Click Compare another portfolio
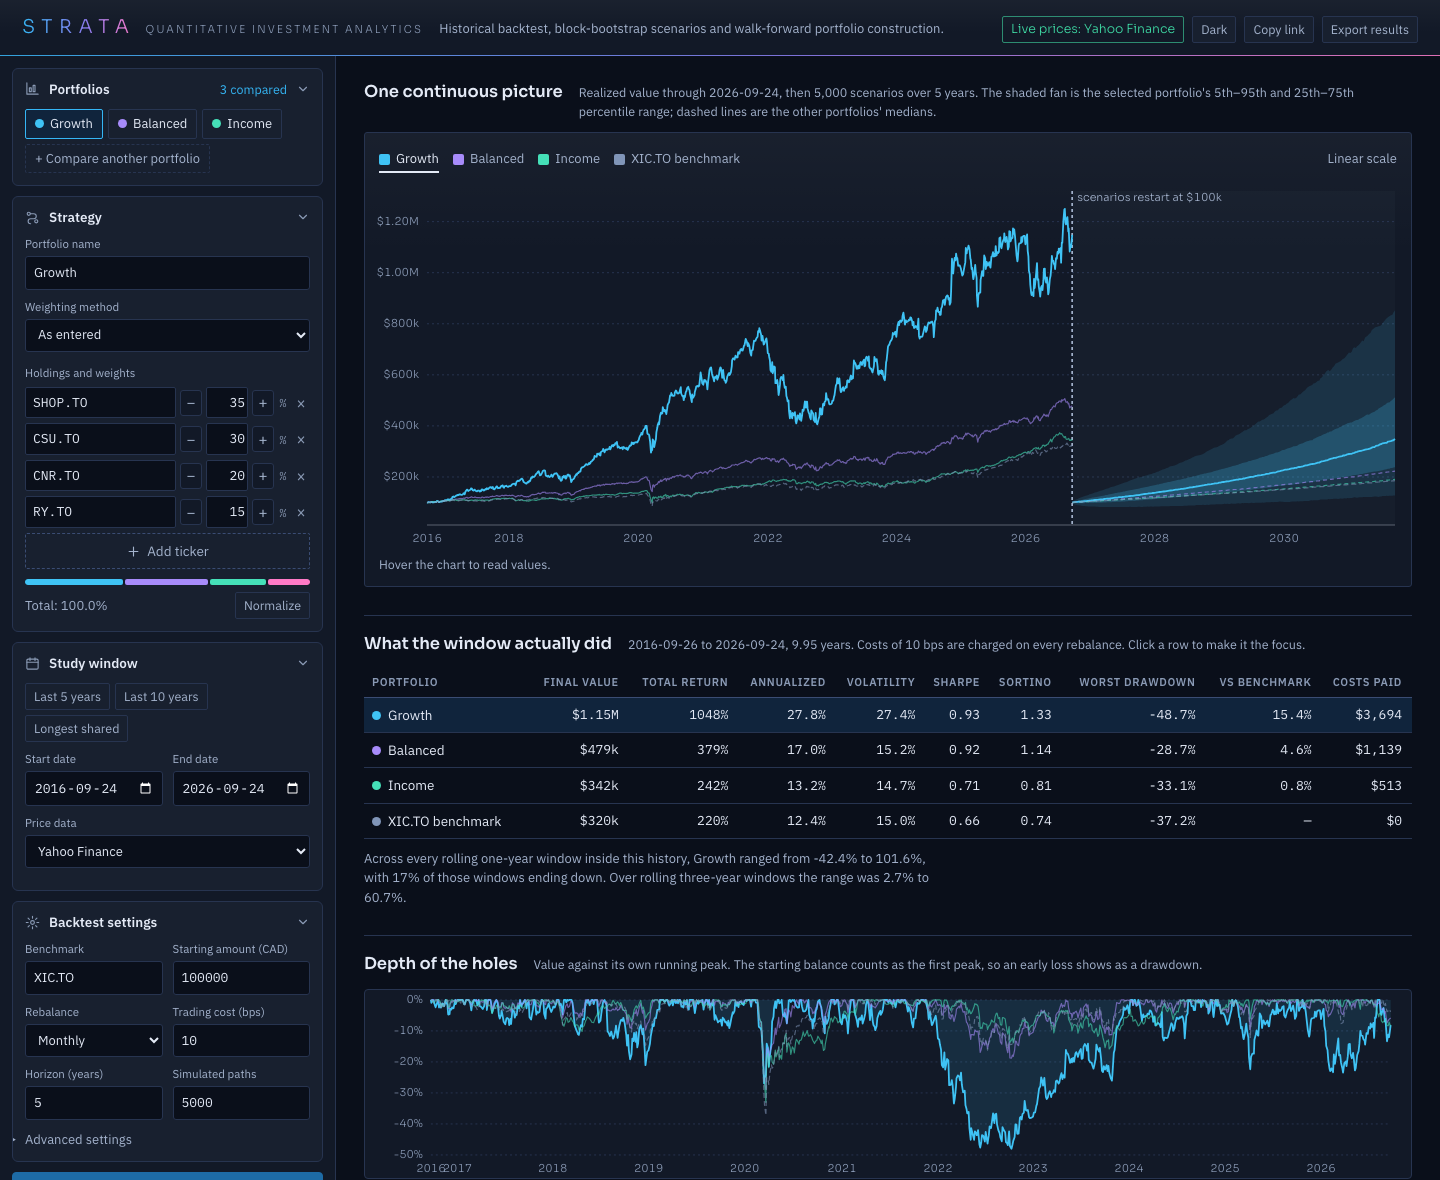This screenshot has height=1180, width=1440. [x=117, y=159]
